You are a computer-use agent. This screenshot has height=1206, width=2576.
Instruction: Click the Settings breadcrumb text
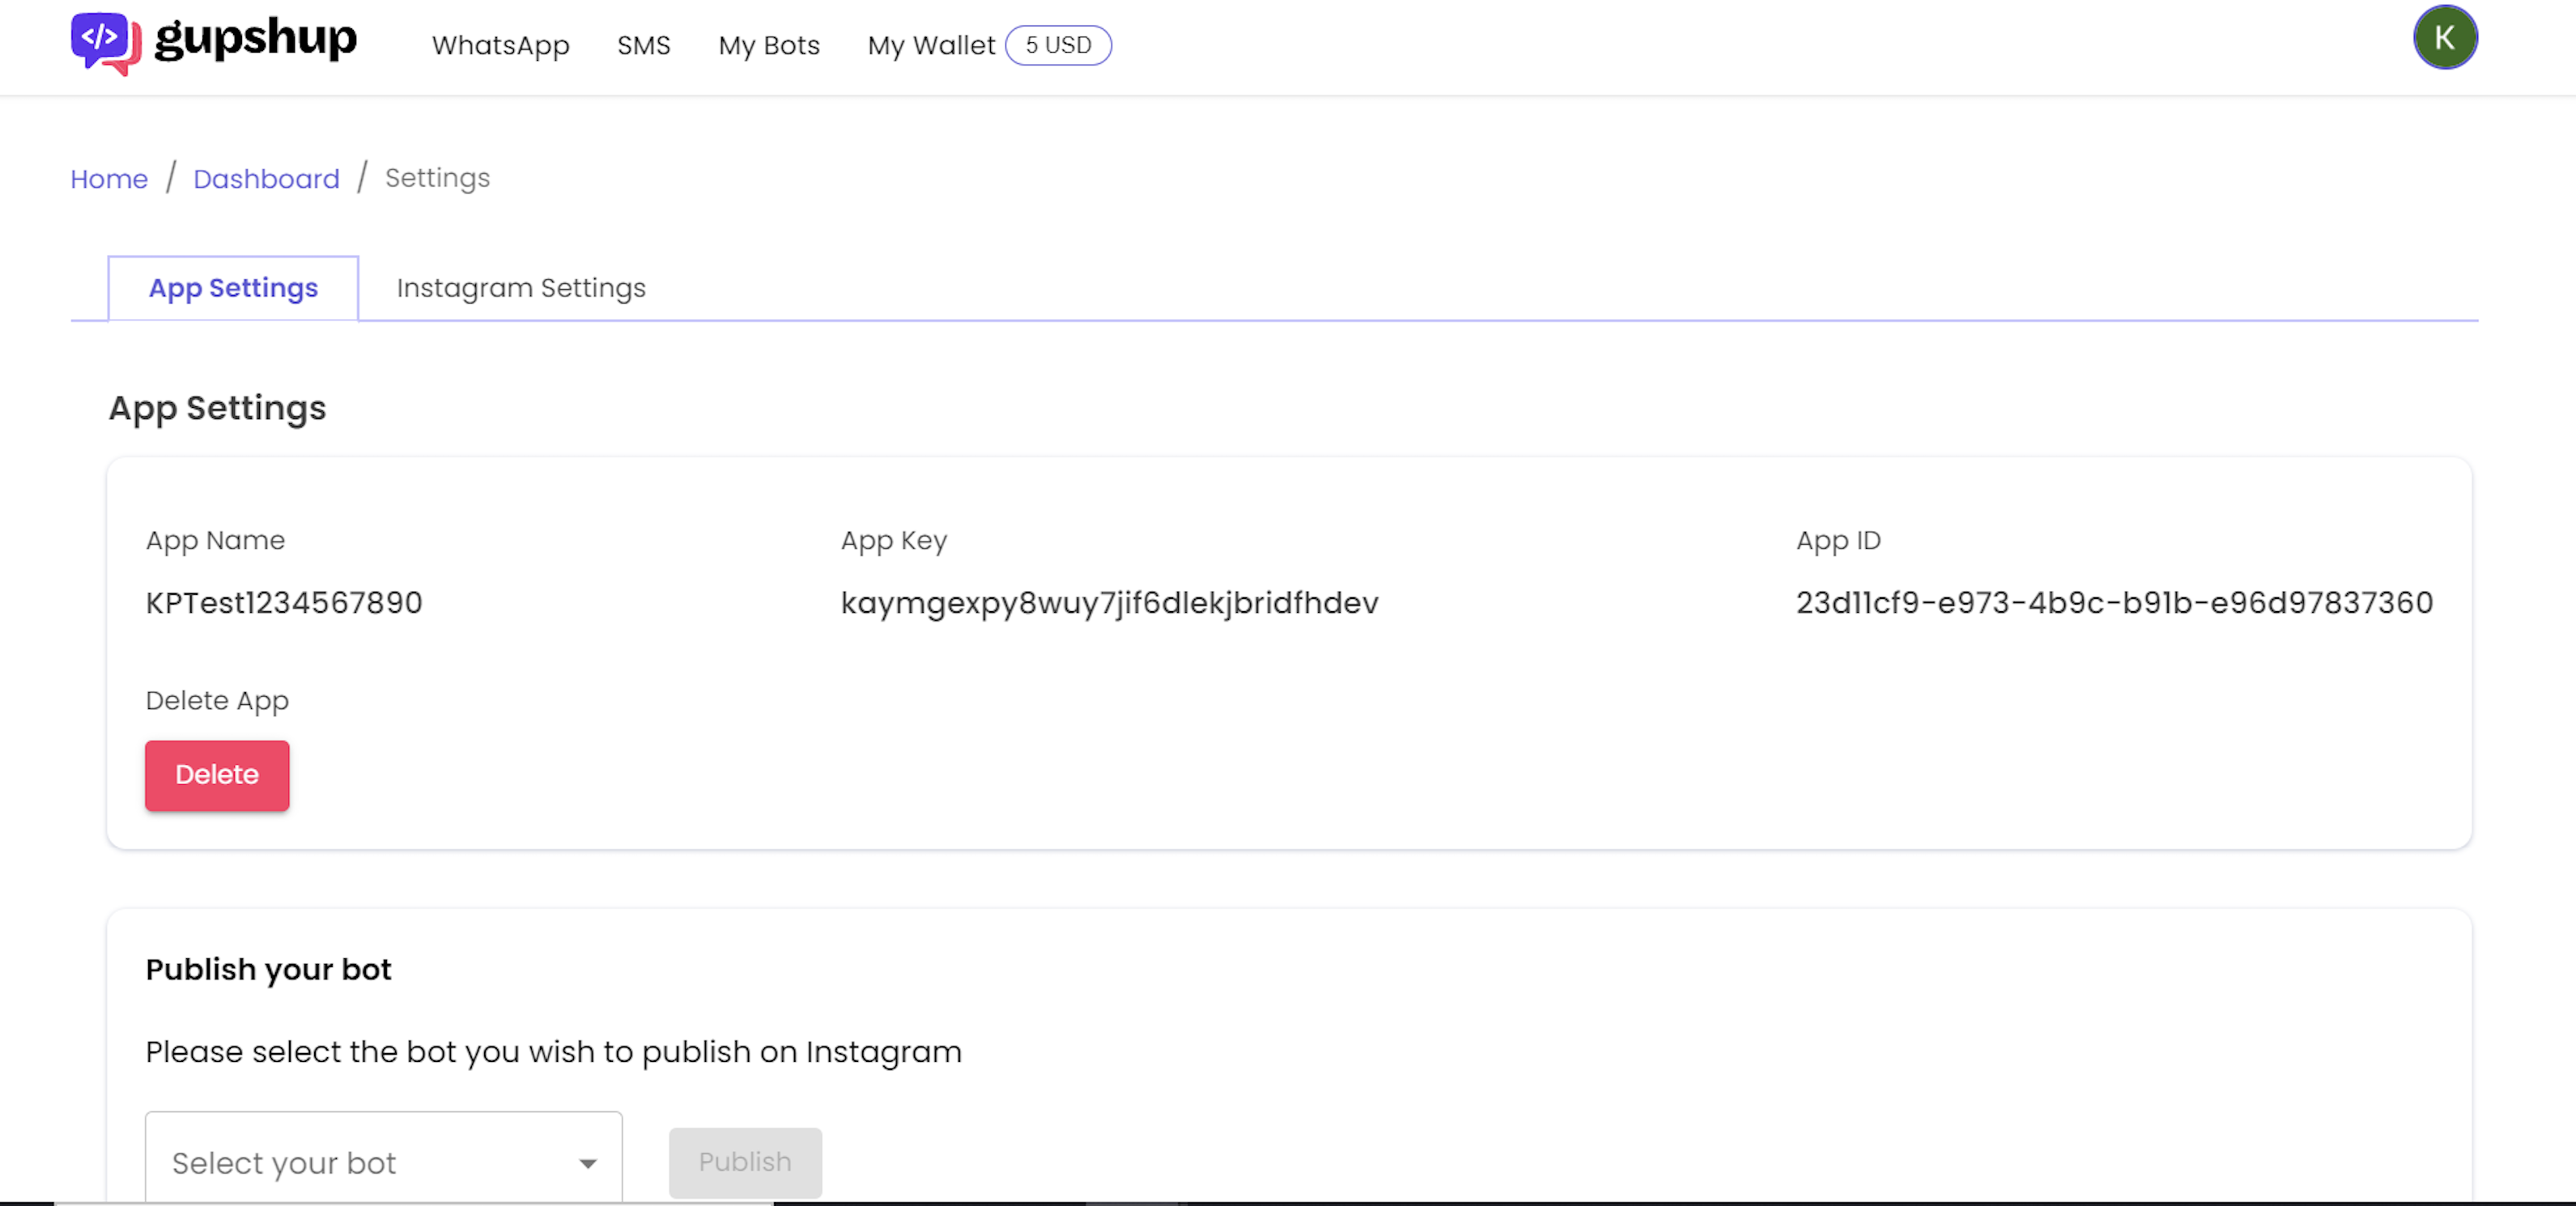pyautogui.click(x=437, y=178)
